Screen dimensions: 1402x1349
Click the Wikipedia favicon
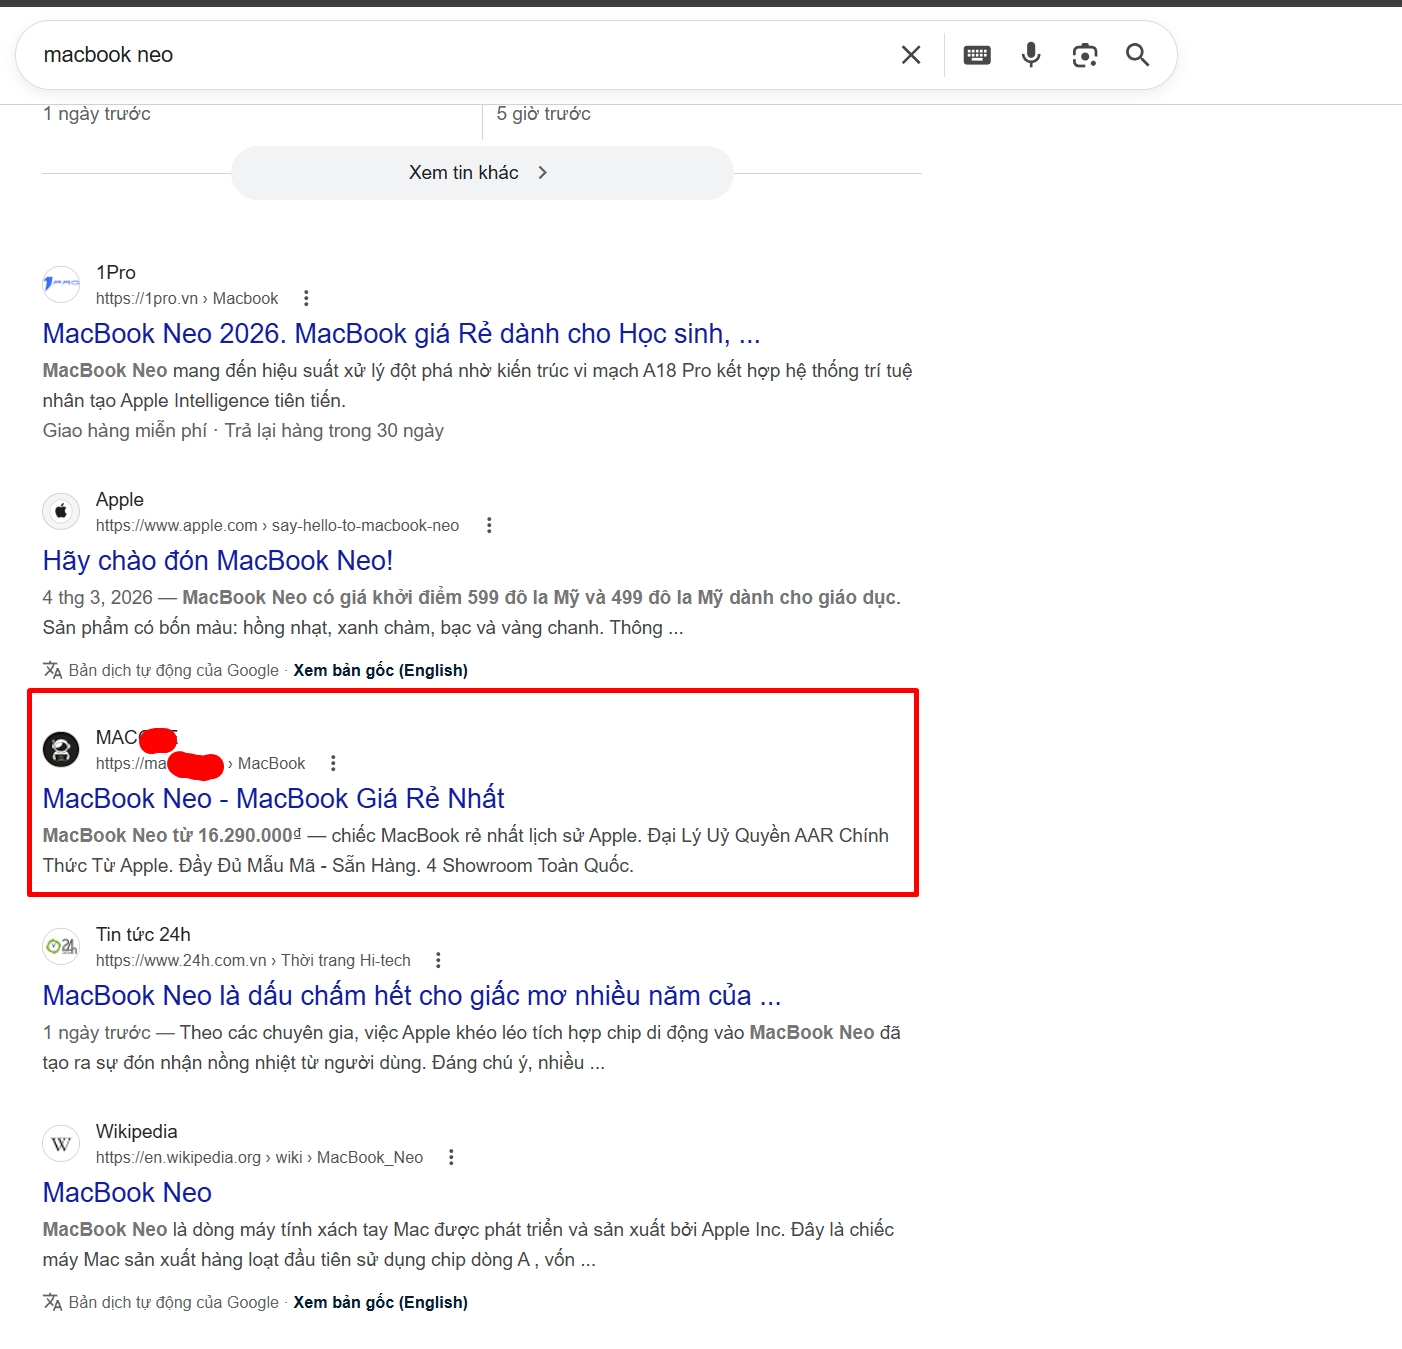click(x=61, y=1144)
